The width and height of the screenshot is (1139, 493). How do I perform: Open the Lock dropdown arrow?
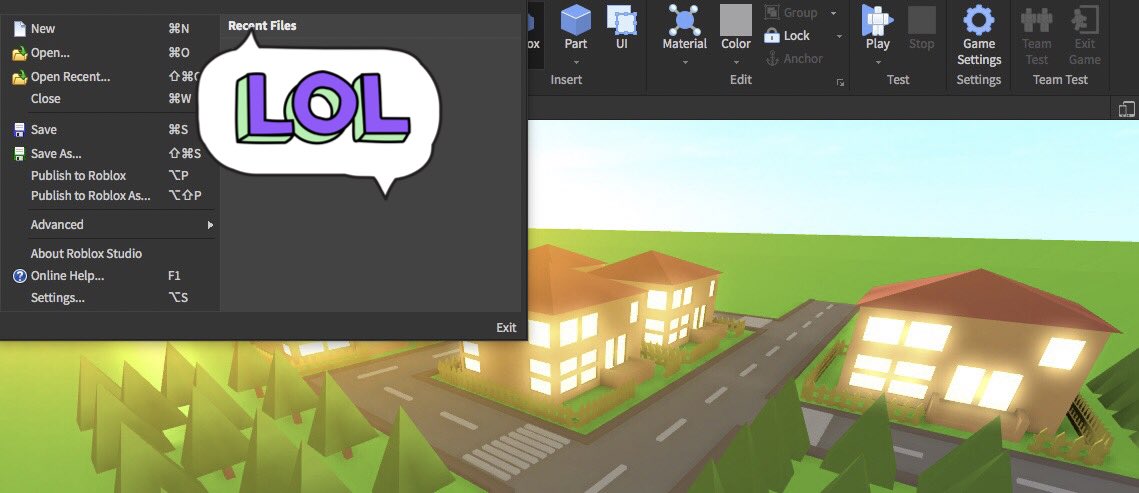click(x=839, y=36)
